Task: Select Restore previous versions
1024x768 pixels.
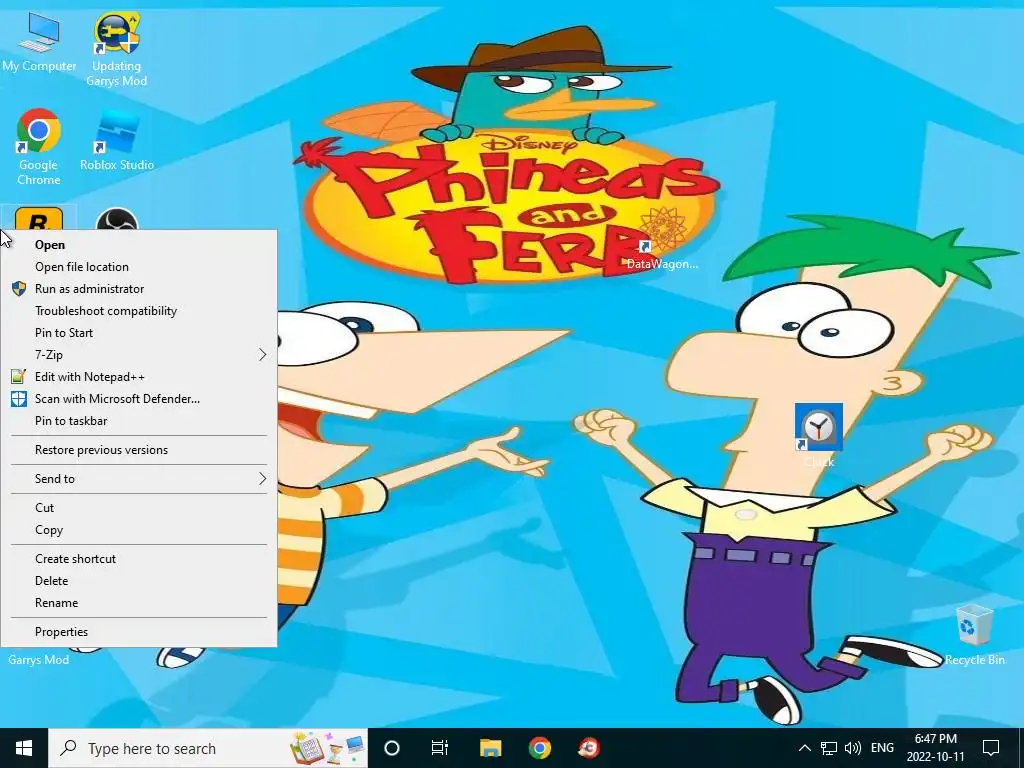Action: point(138,450)
